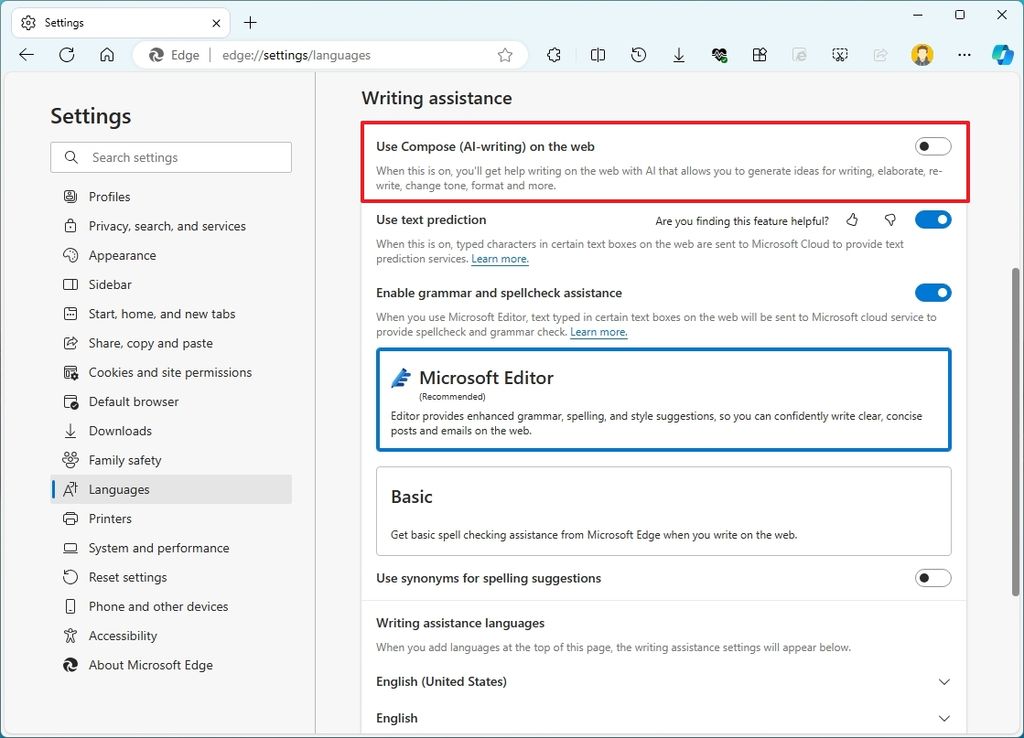View browsing history from the toolbar
1024x738 pixels.
coord(638,55)
